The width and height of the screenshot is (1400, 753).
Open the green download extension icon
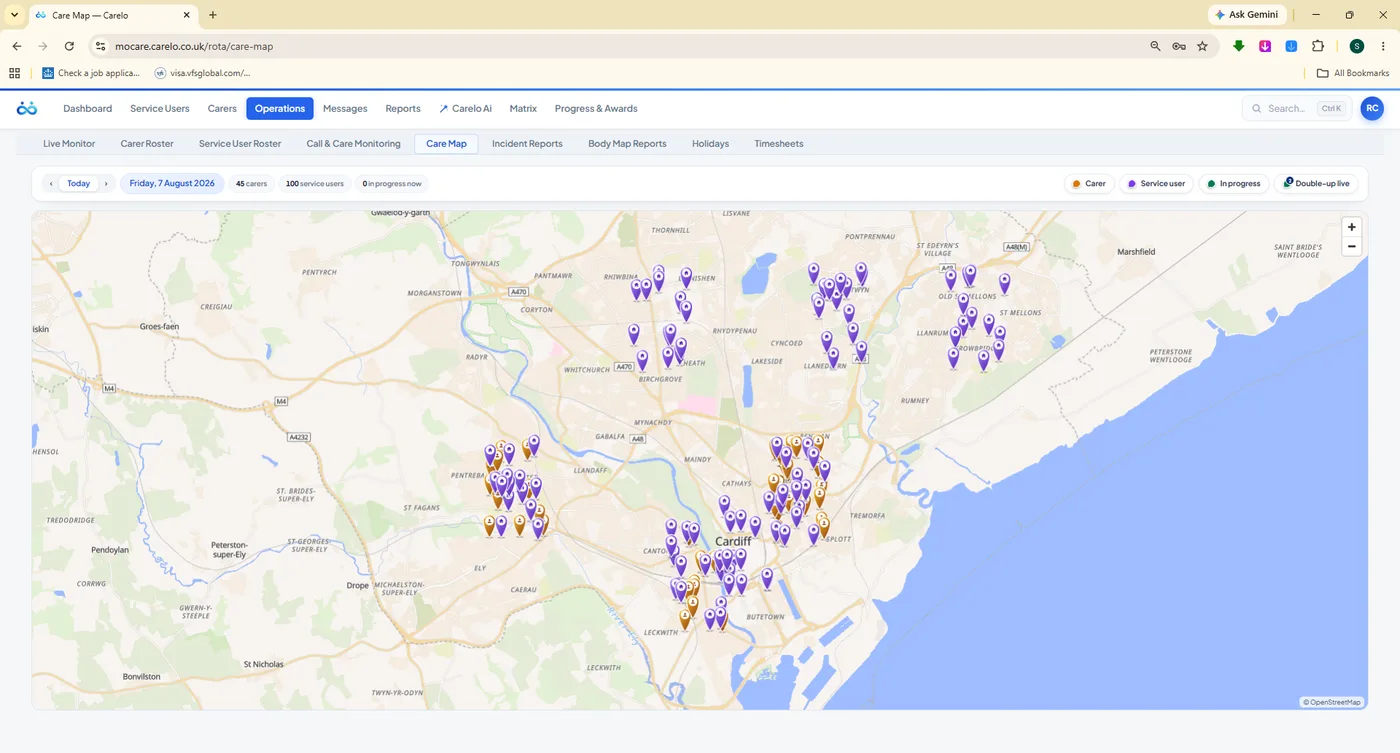[x=1239, y=46]
